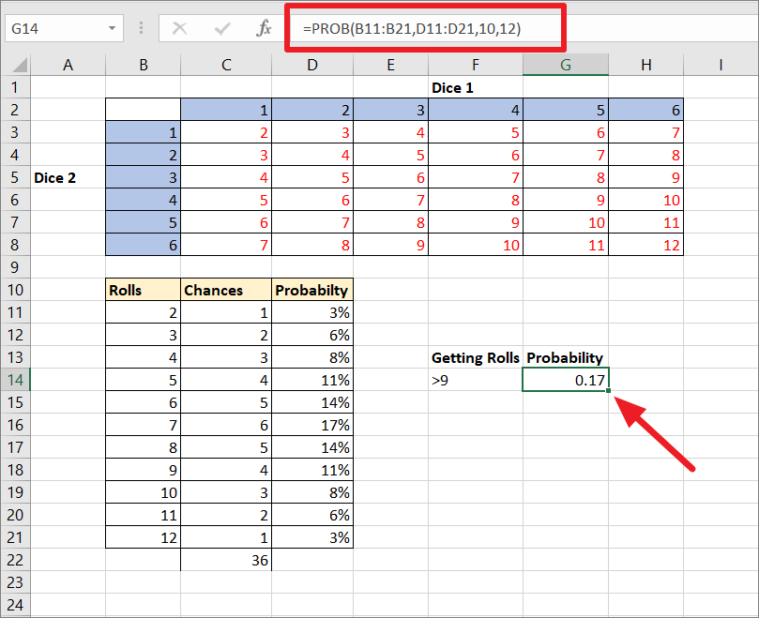Click the Rolls value 11 in B20
The height and width of the screenshot is (618, 759).
(x=143, y=515)
